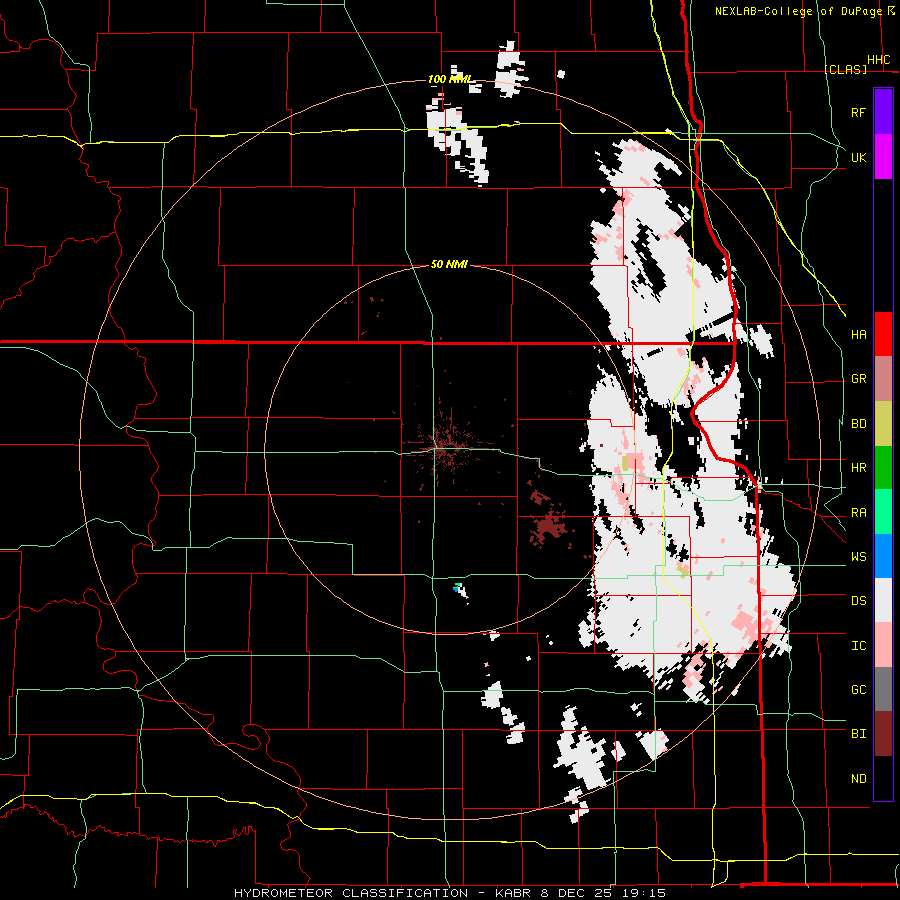
Task: Click the gray GC legend swatch
Action: coord(883,689)
